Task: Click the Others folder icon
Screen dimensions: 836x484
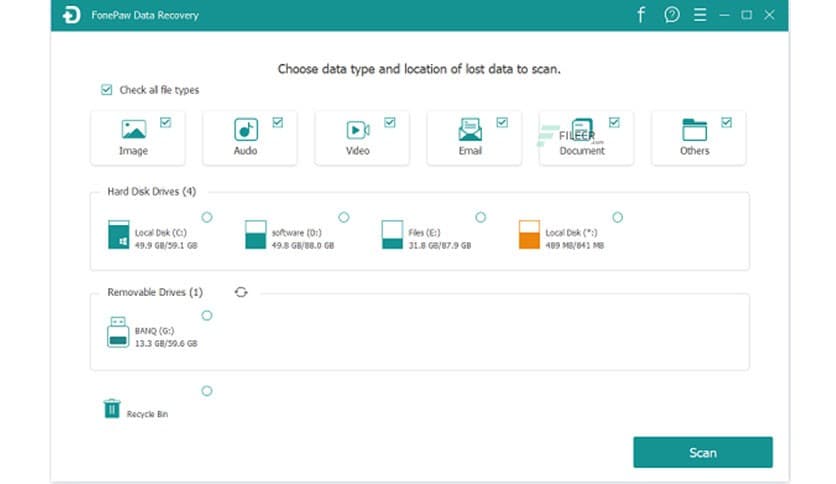Action: coord(695,130)
